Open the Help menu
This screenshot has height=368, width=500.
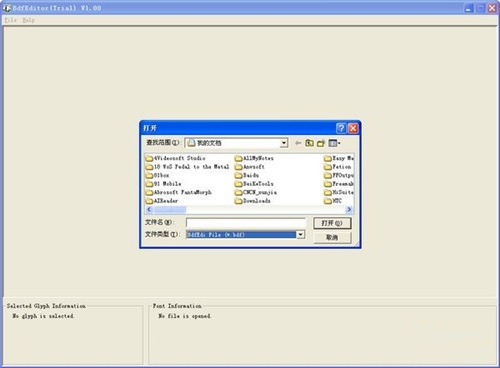[x=29, y=20]
